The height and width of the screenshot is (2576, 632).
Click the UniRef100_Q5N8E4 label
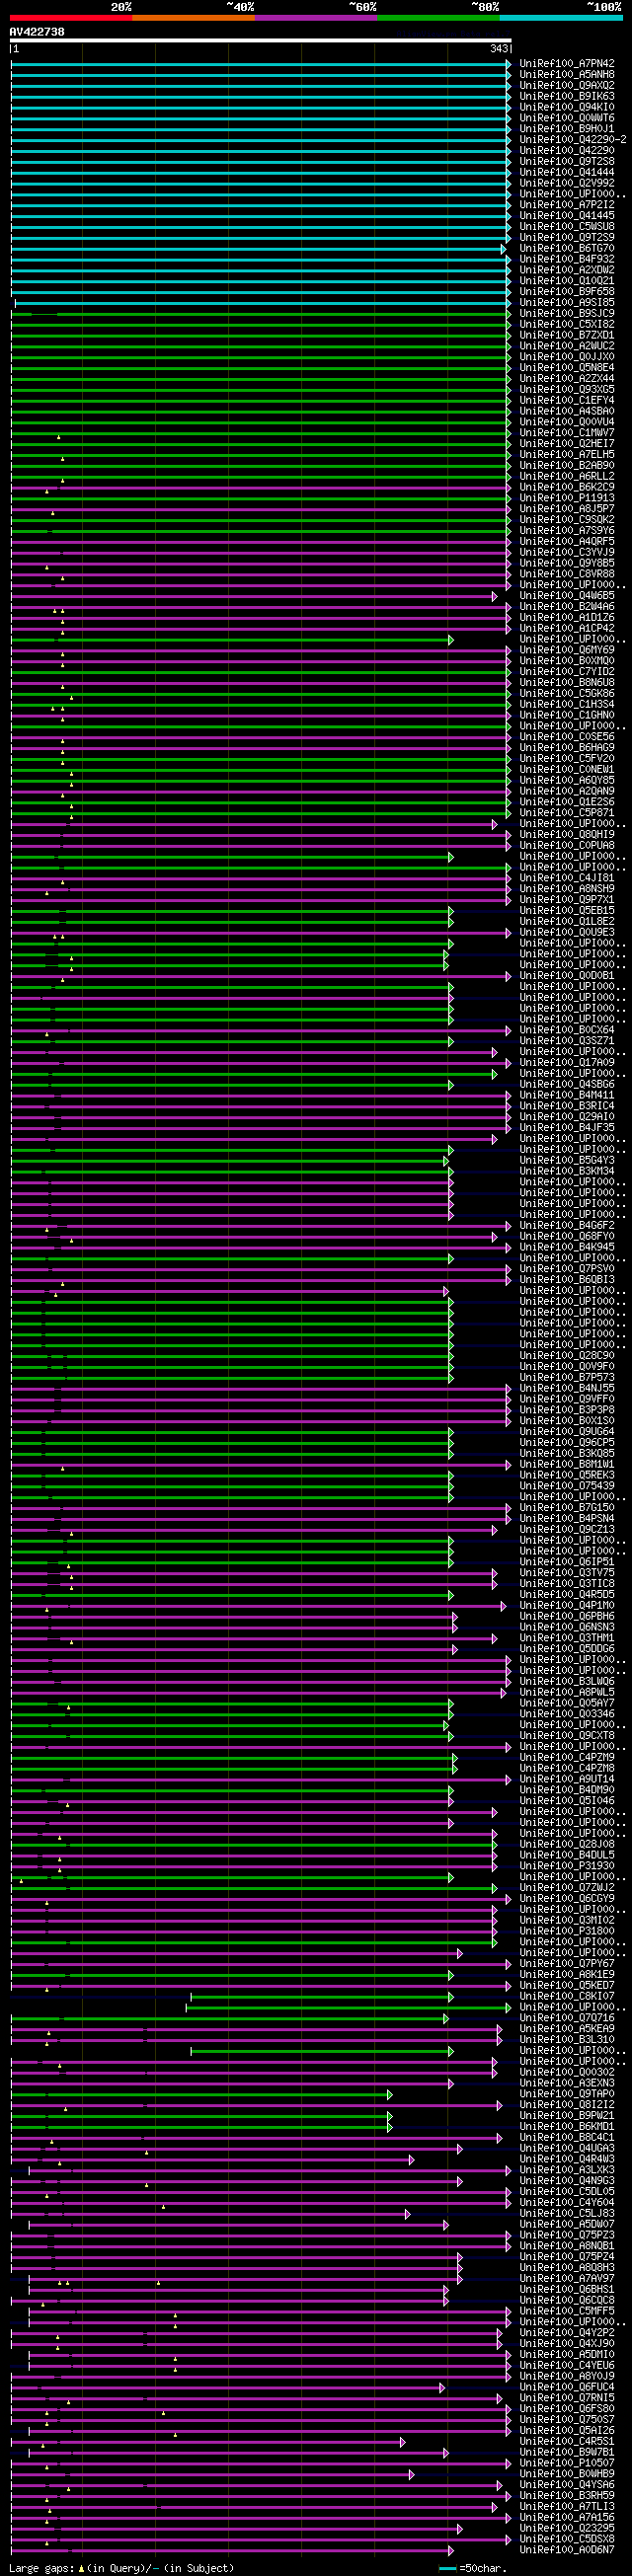pos(567,368)
